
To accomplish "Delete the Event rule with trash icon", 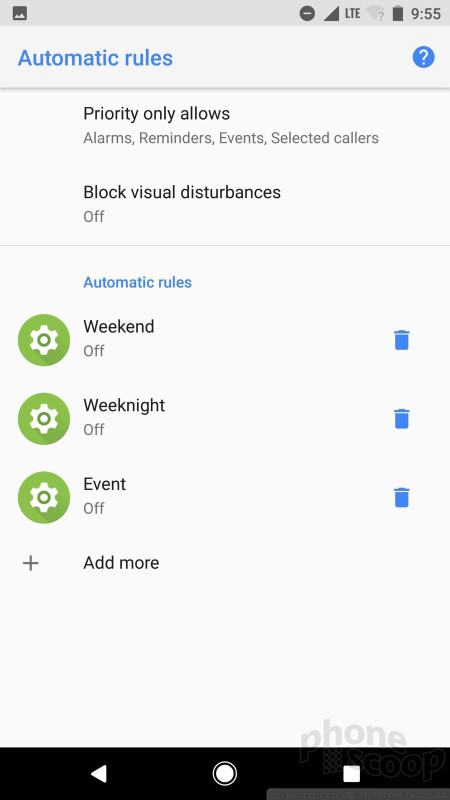I will (x=402, y=497).
